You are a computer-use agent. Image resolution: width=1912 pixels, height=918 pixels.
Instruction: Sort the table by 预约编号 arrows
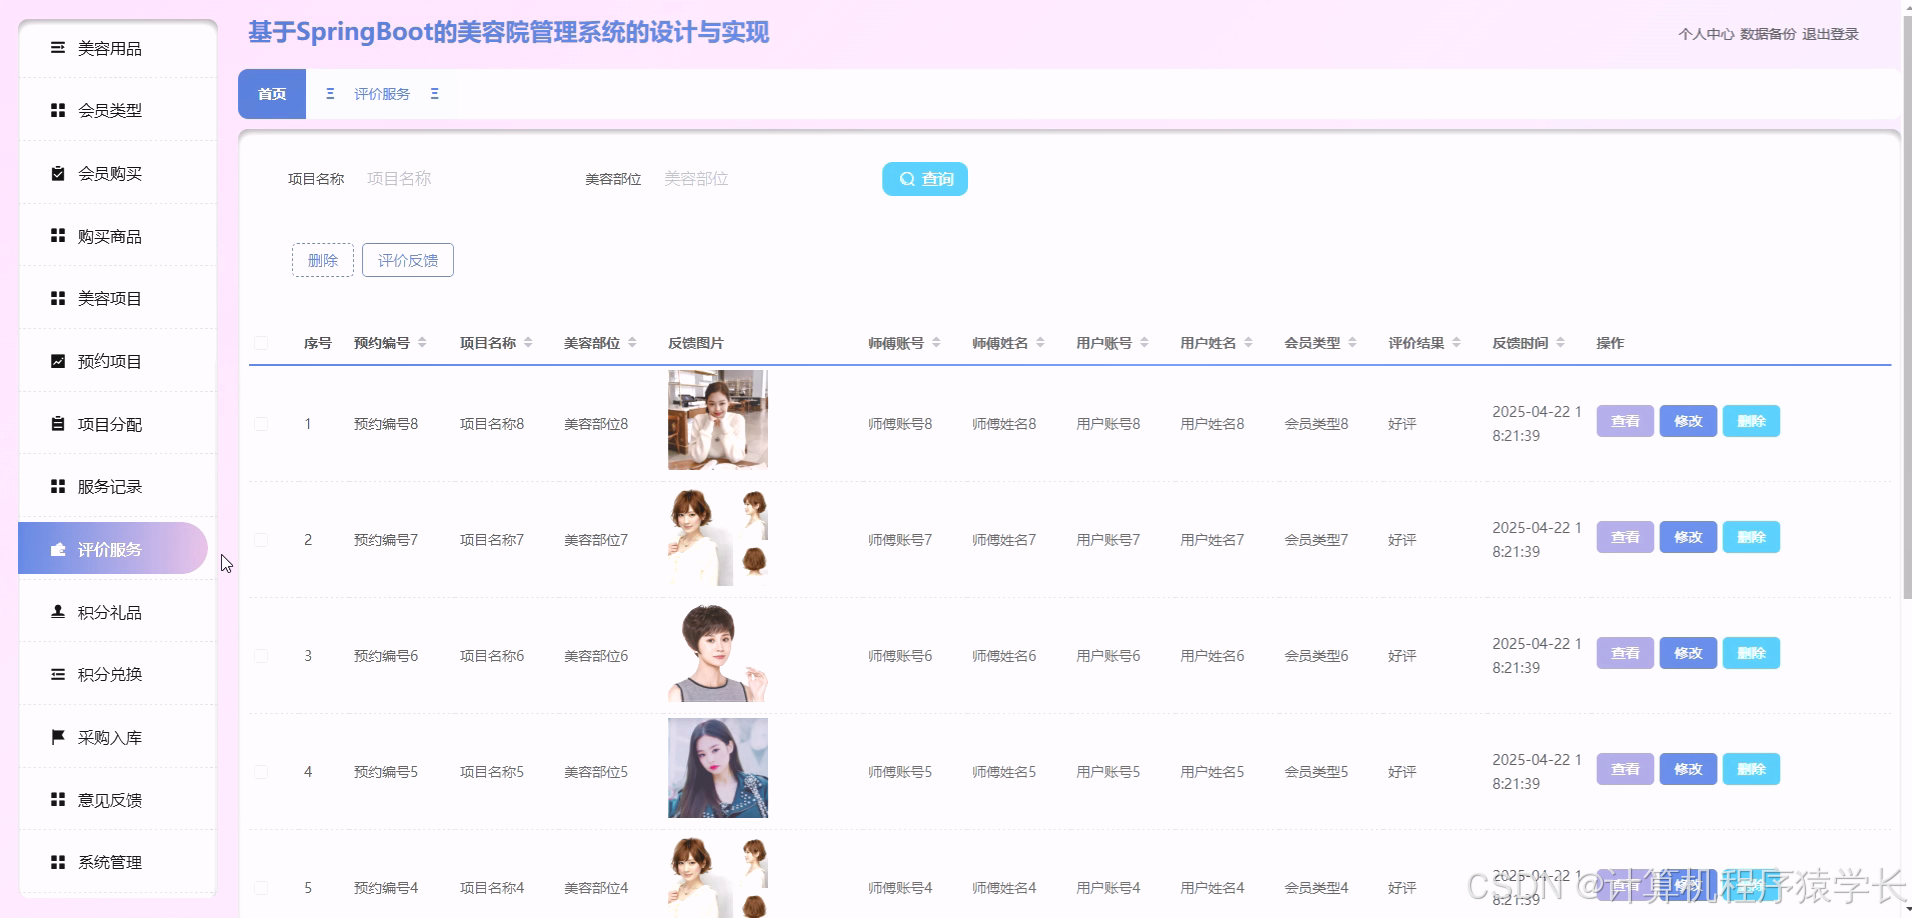pos(422,343)
